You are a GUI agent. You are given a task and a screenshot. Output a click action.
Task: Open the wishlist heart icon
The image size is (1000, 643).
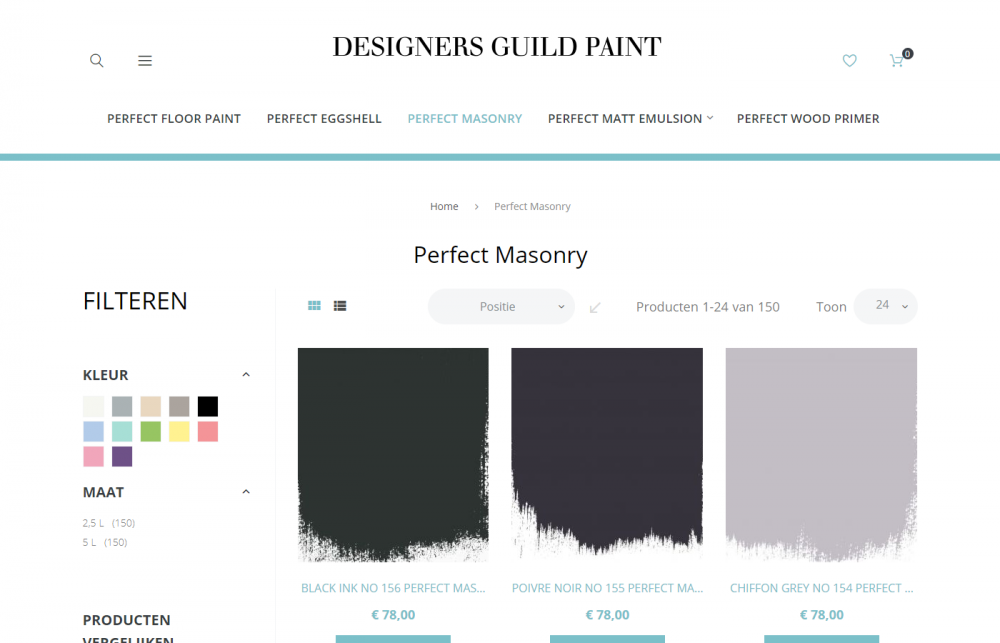[849, 61]
